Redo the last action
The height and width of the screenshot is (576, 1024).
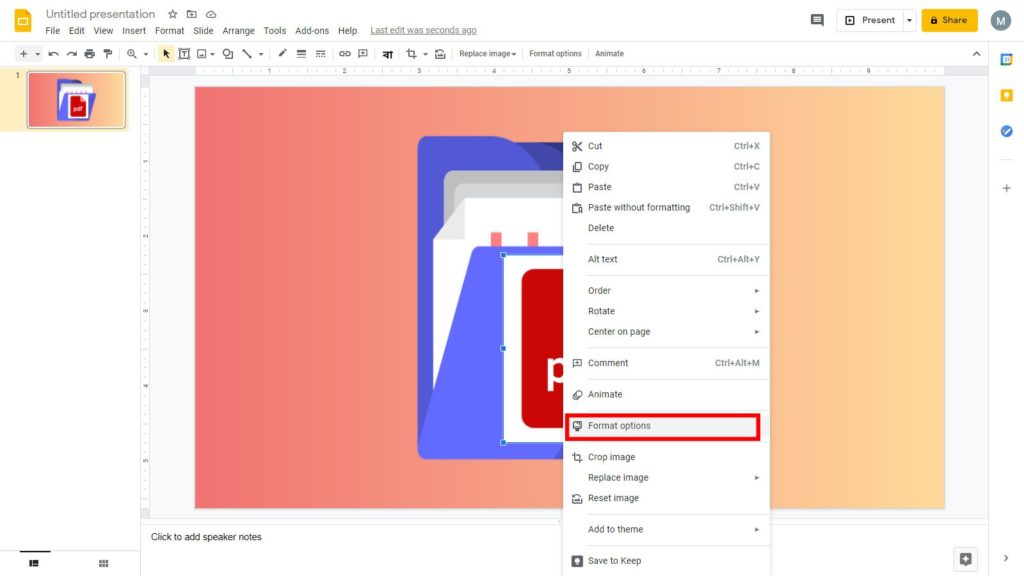point(71,54)
